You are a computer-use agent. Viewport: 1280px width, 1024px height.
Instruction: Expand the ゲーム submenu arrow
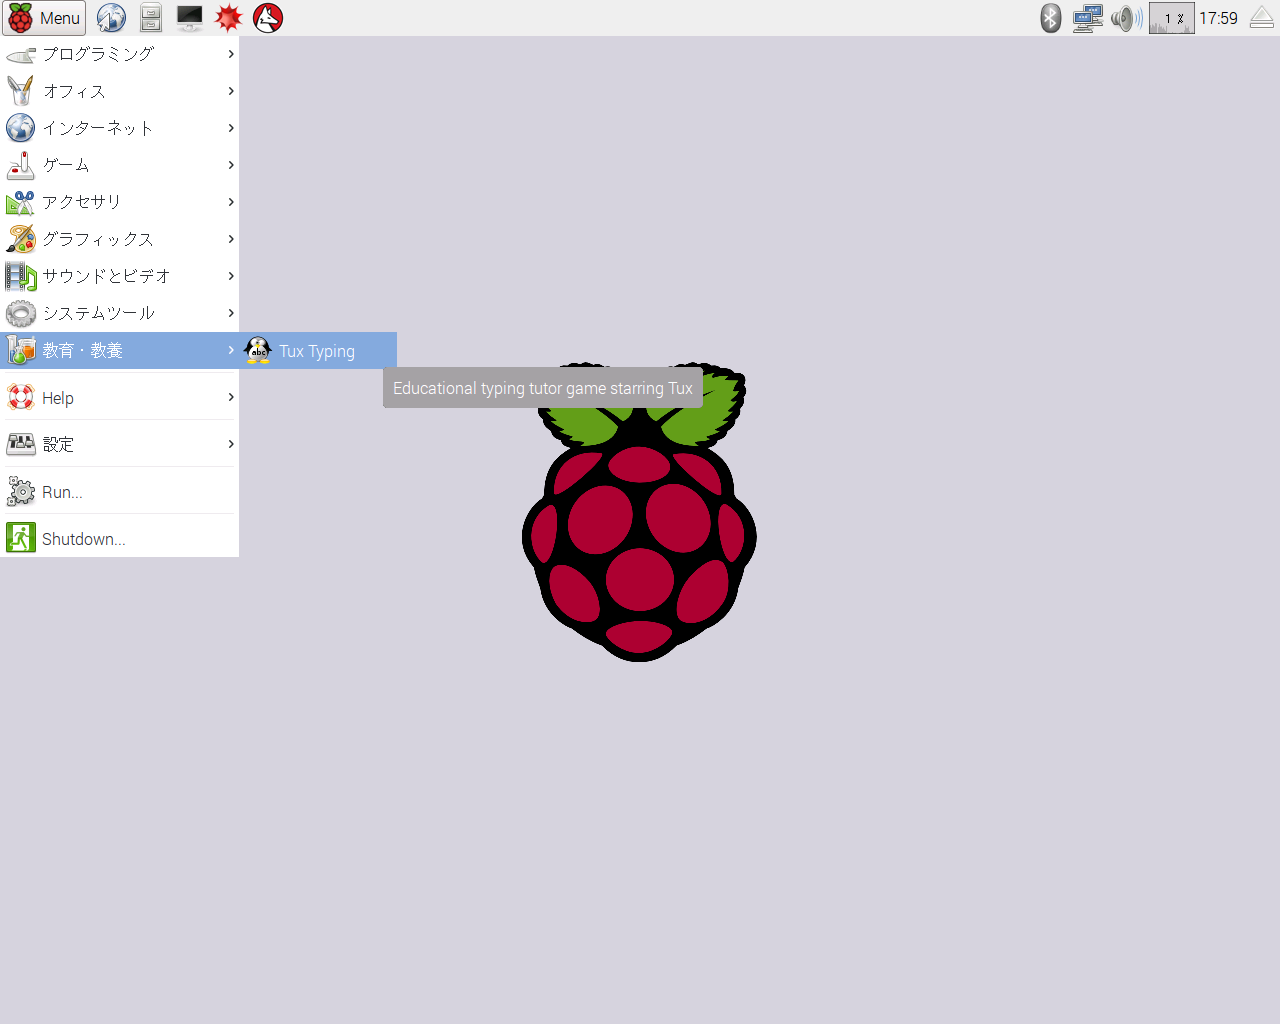(x=231, y=165)
